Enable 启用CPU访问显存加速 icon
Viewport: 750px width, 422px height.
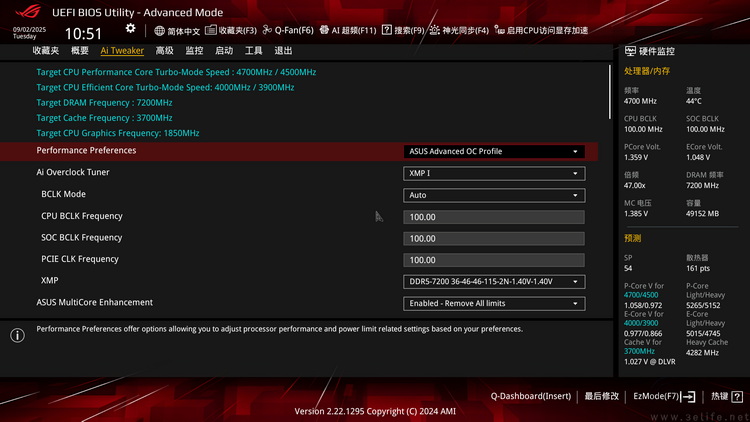pos(499,30)
